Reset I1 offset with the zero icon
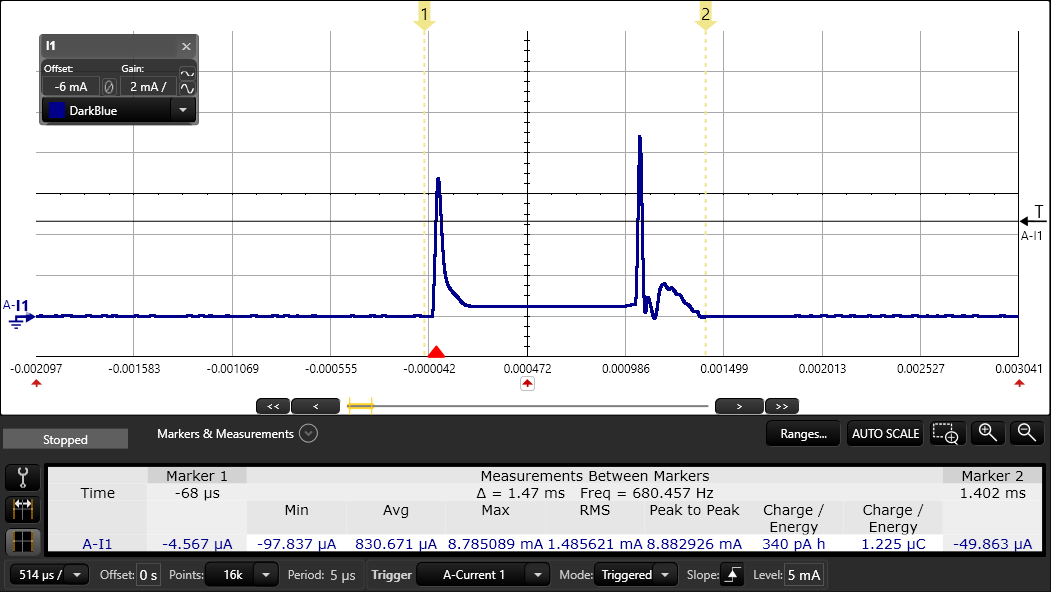 pyautogui.click(x=109, y=87)
